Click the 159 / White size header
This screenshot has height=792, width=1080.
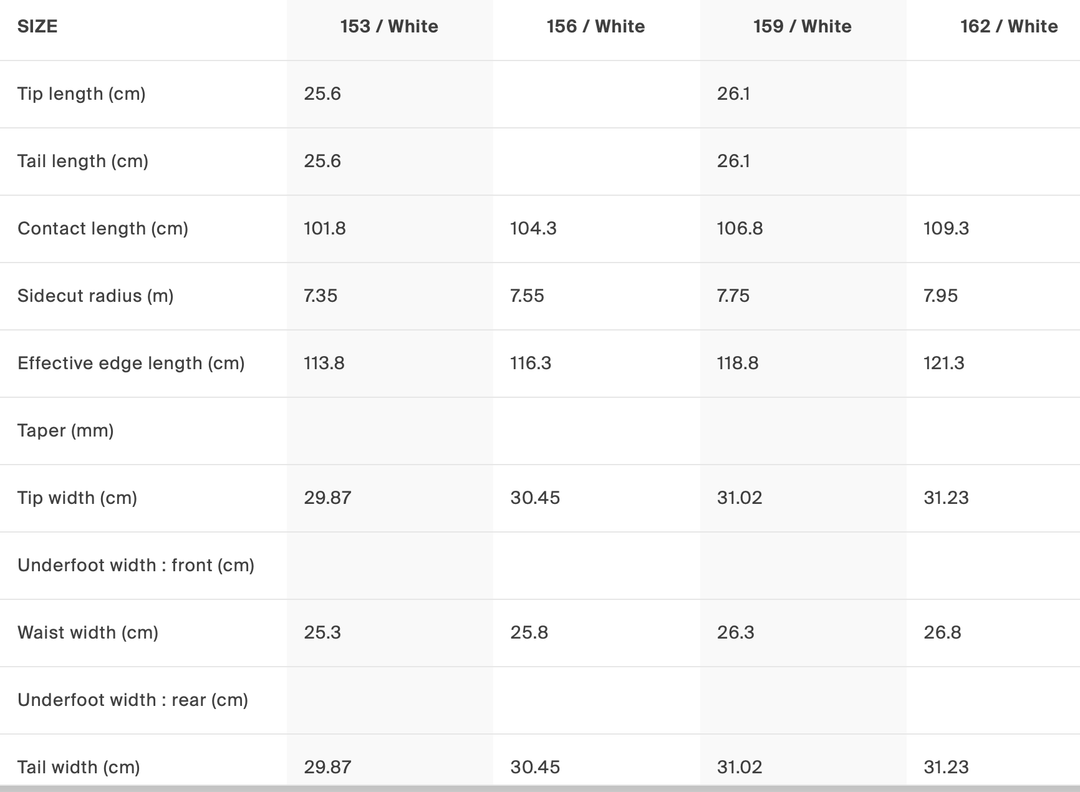pyautogui.click(x=802, y=27)
